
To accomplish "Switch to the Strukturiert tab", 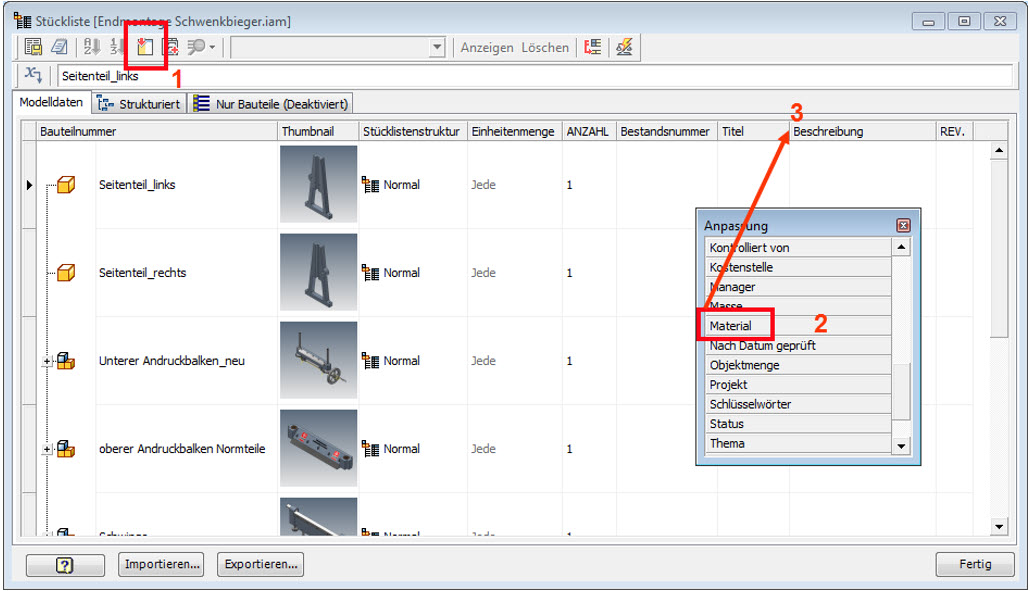I will (138, 103).
